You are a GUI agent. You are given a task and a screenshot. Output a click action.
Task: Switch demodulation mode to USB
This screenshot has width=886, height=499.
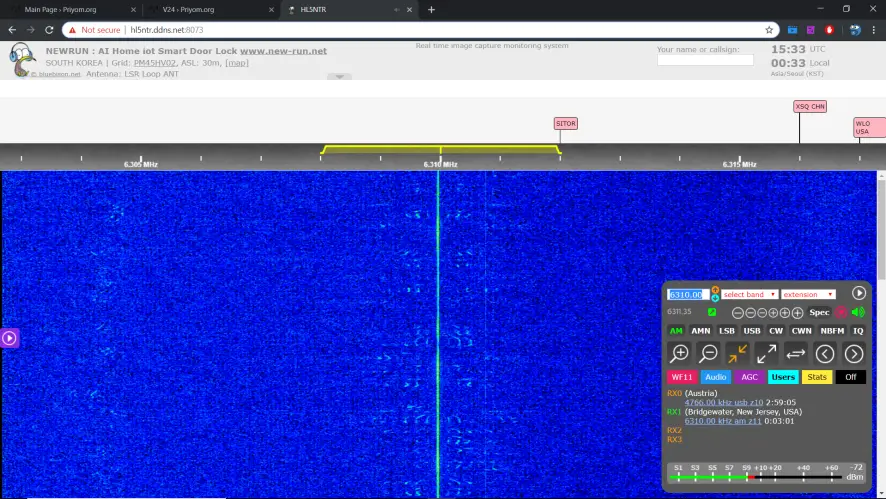pos(752,330)
